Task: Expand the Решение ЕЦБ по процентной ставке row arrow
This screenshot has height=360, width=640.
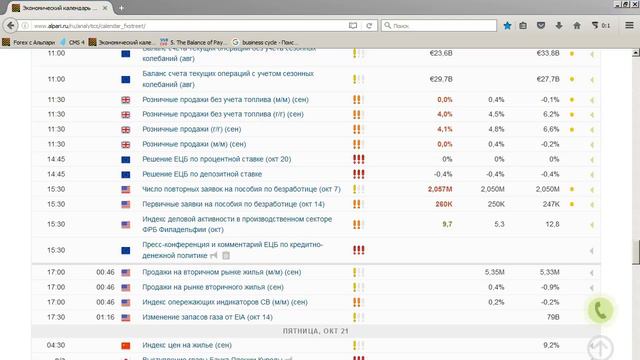Action: [x=591, y=160]
